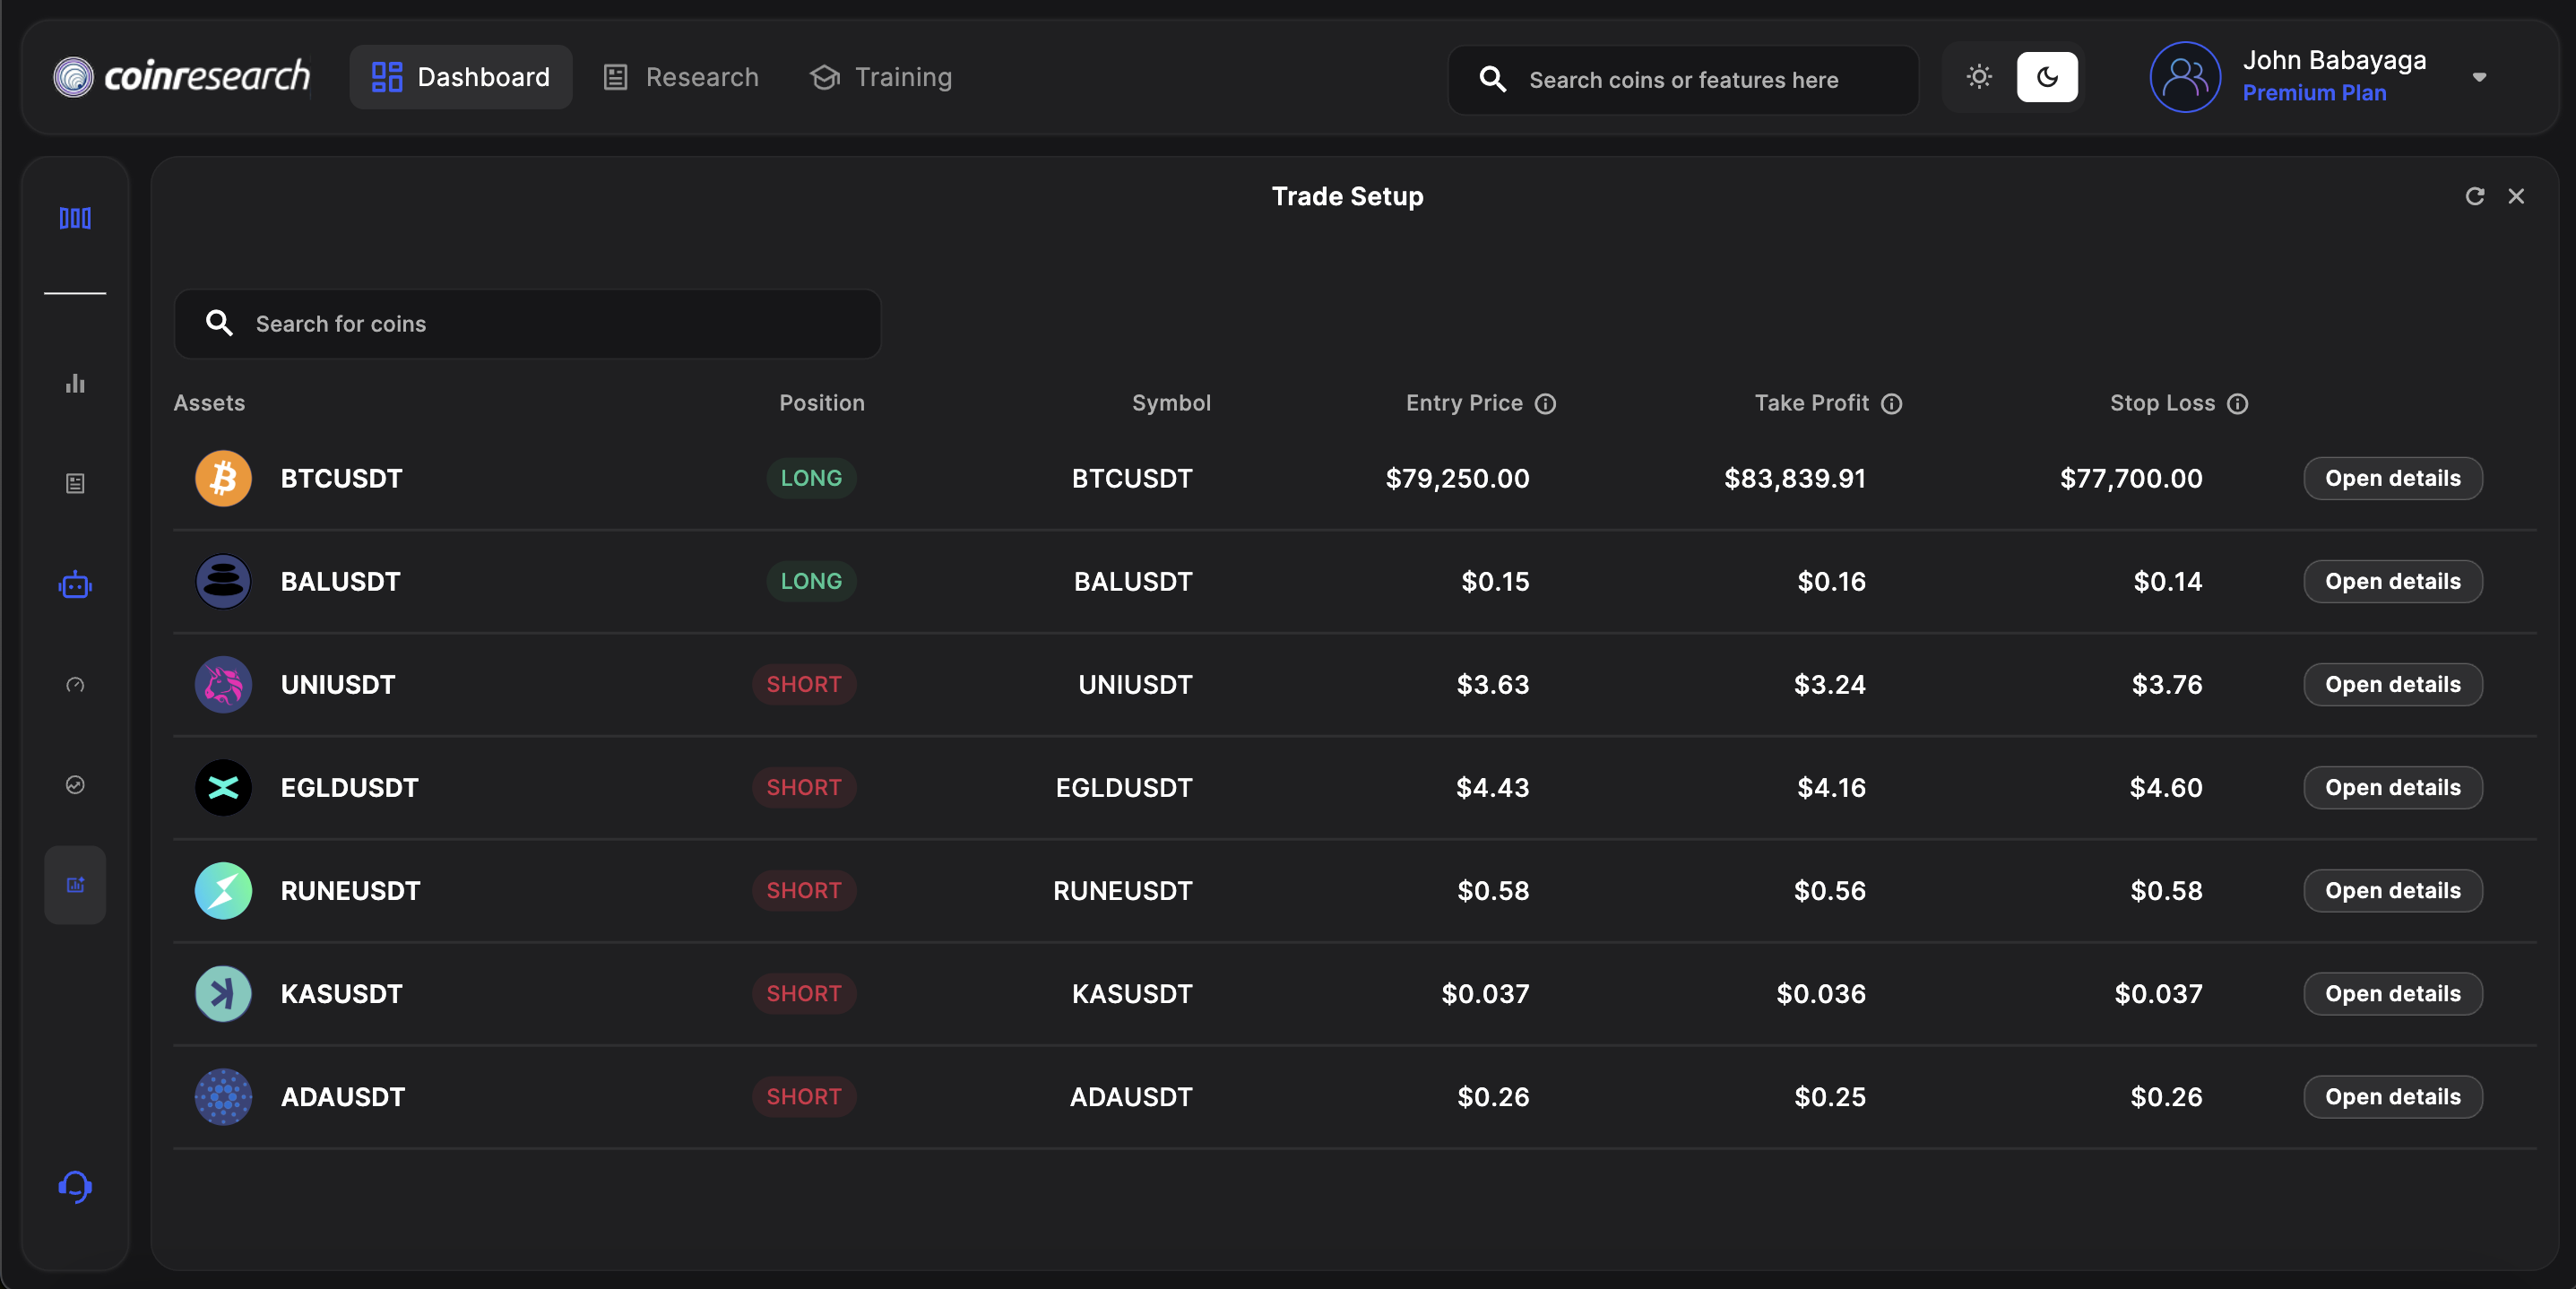
Task: Click the LONG badge for BALUSDT
Action: click(811, 581)
